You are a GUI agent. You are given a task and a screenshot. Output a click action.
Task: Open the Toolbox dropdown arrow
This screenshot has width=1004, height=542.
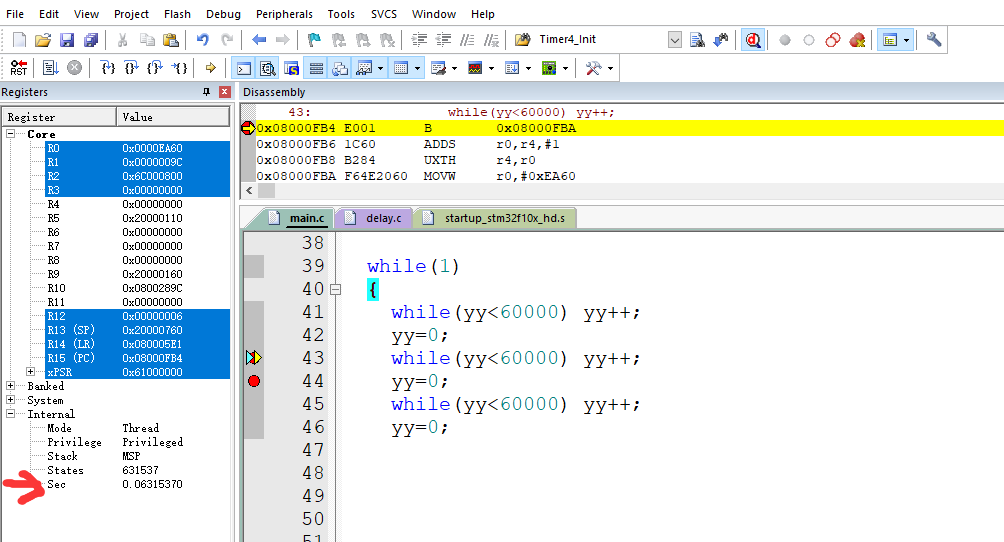point(610,68)
